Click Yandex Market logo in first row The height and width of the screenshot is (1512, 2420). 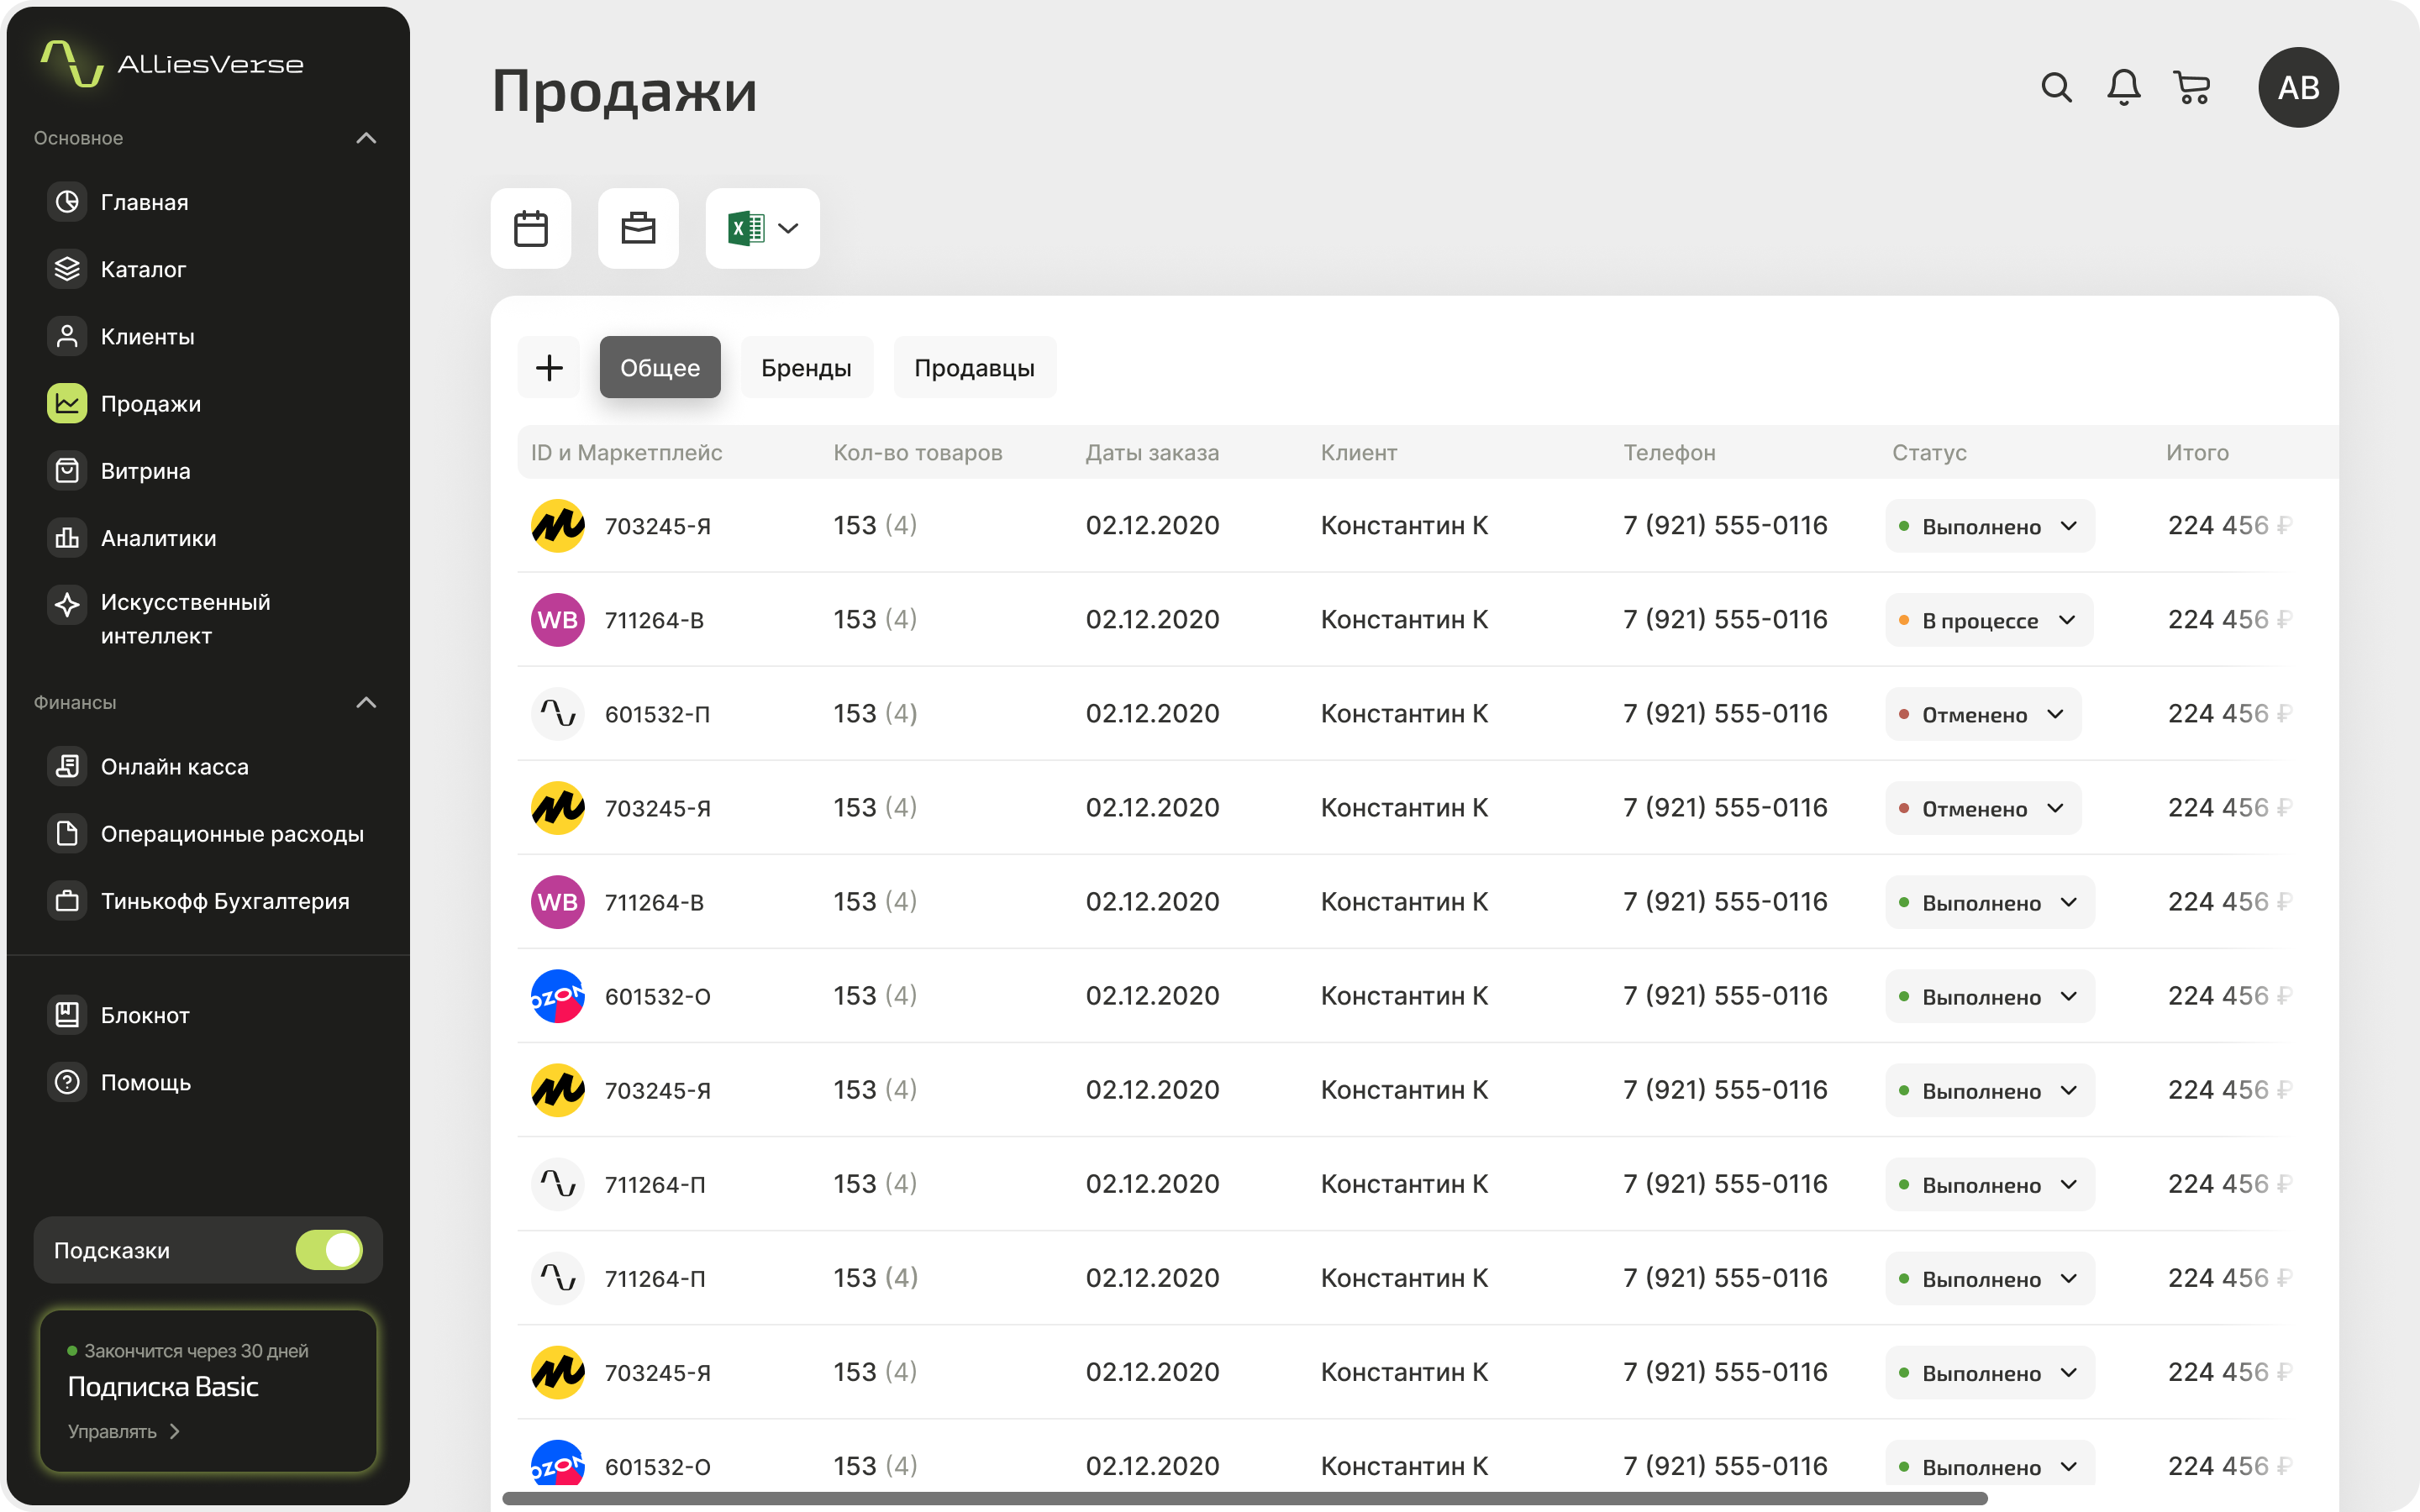[x=558, y=526]
